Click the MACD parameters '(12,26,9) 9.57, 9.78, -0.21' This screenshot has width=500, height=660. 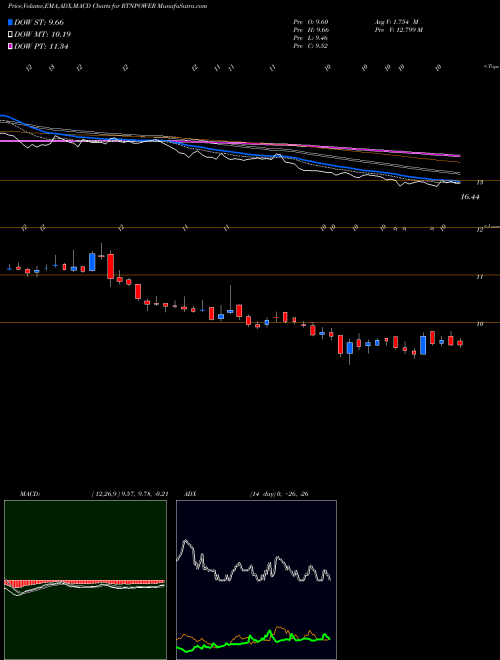coord(130,494)
